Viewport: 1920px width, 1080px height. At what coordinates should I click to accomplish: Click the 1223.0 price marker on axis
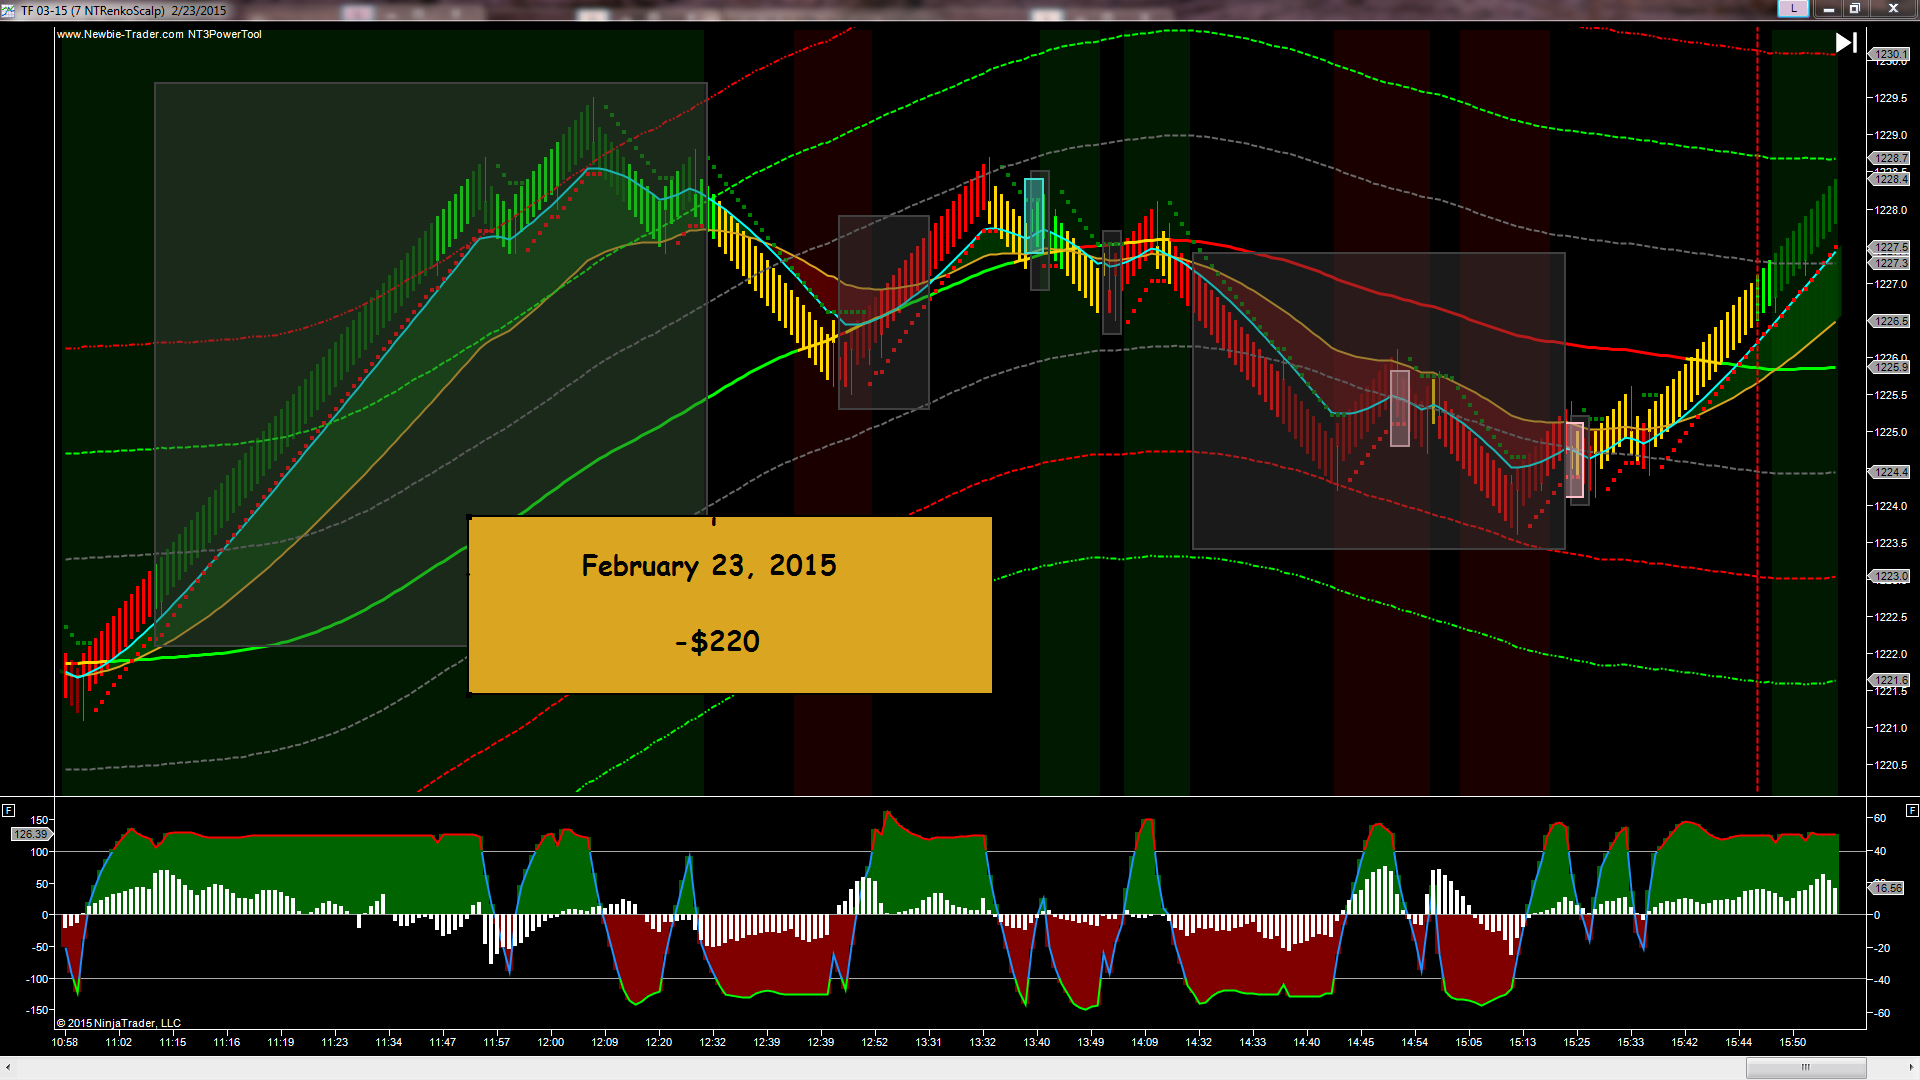point(1889,576)
